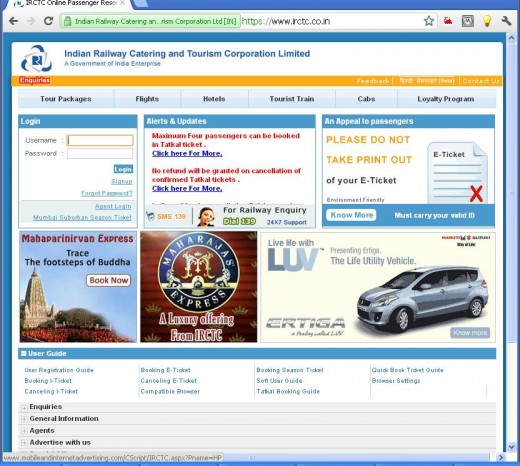Viewport: 520px width, 466px height.
Task: Close the IRCTC browser tab
Action: tap(122, 3)
